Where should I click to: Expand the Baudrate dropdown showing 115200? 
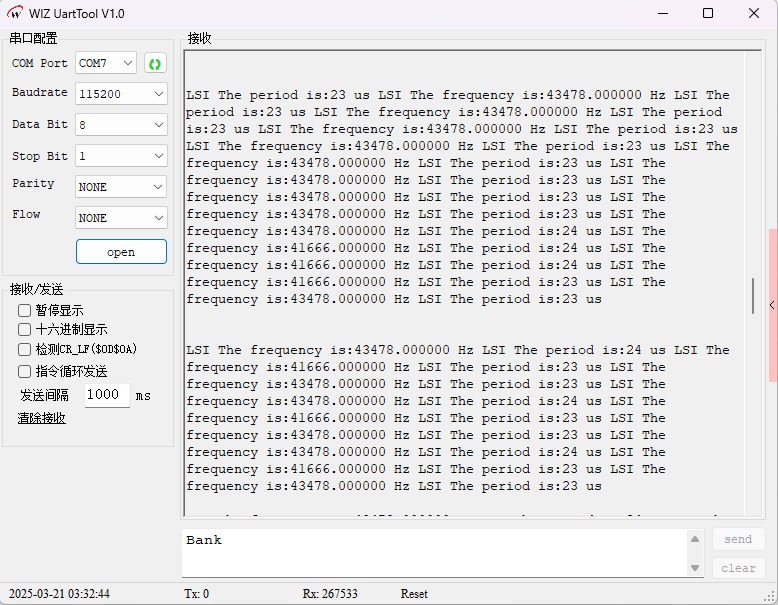click(x=121, y=93)
